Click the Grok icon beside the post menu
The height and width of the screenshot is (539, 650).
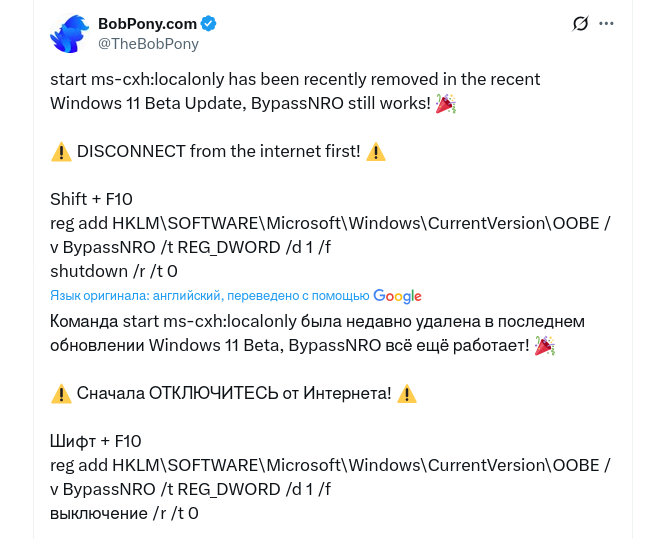pyautogui.click(x=579, y=23)
